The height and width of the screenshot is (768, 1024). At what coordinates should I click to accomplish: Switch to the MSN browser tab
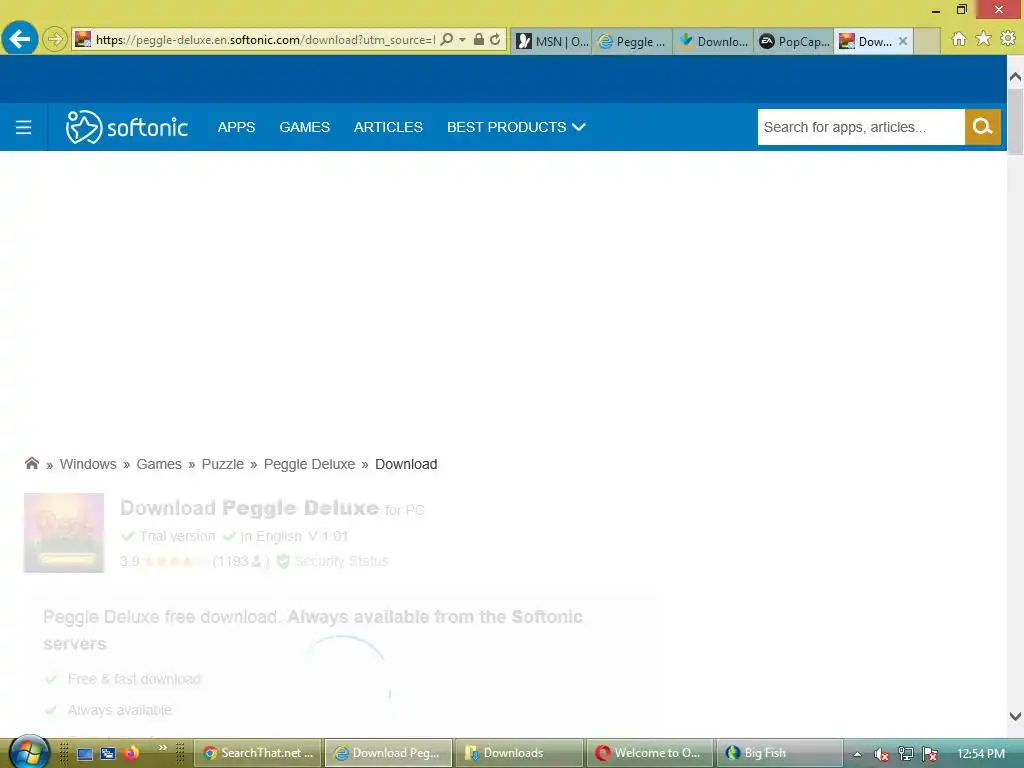point(552,41)
